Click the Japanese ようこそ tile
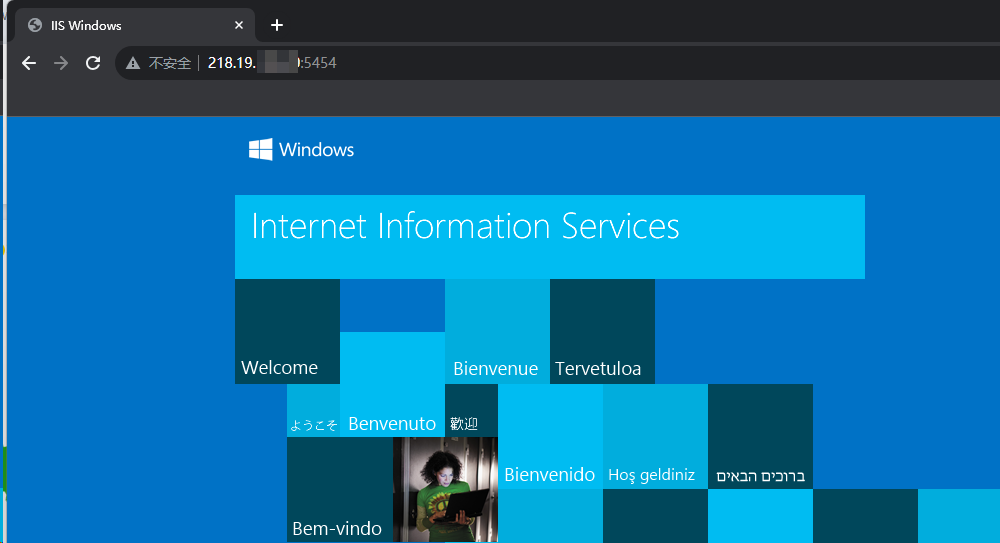This screenshot has height=543, width=1000. [x=313, y=412]
